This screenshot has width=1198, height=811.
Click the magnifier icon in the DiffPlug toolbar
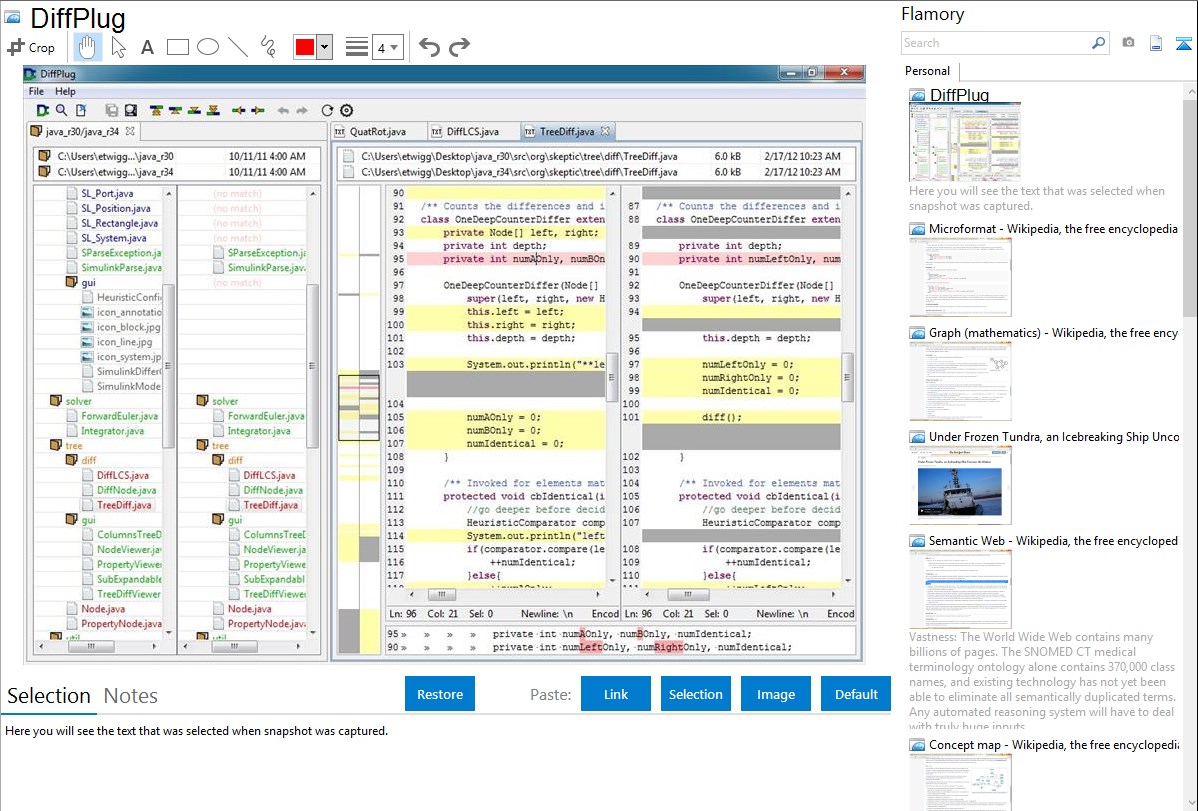(61, 111)
